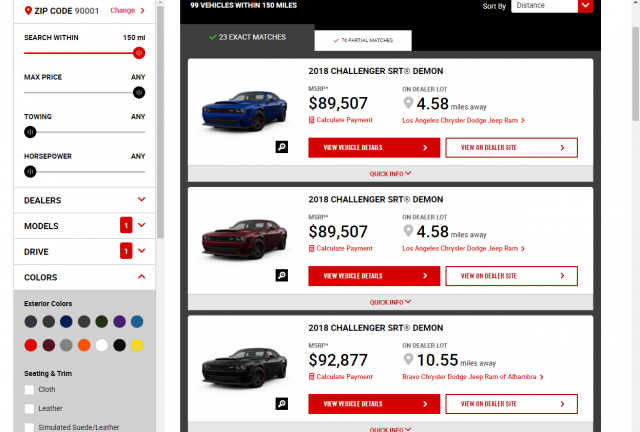Pick the yellow exterior color swatch
640x432 pixels.
pyautogui.click(x=137, y=345)
